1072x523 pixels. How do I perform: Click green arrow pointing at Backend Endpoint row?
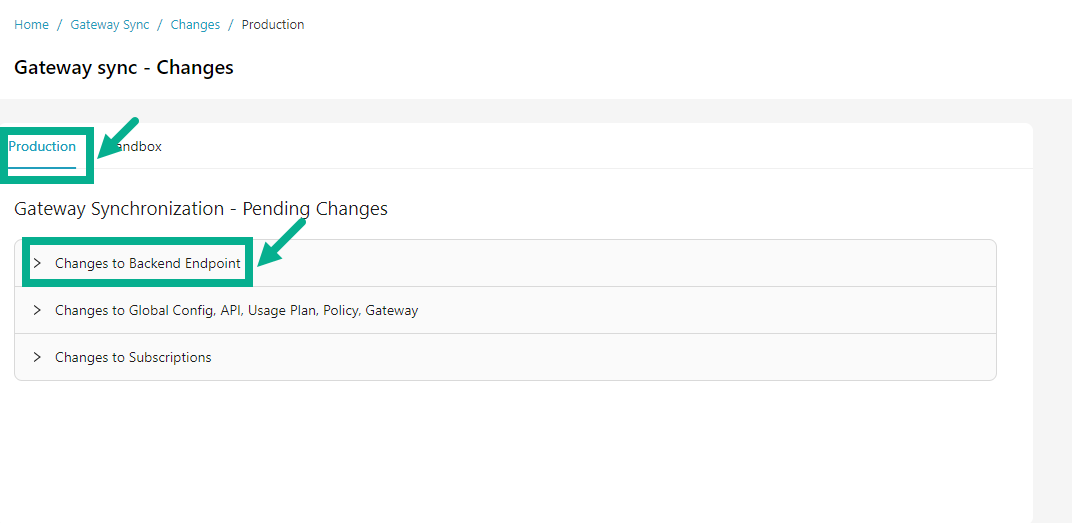pos(281,242)
